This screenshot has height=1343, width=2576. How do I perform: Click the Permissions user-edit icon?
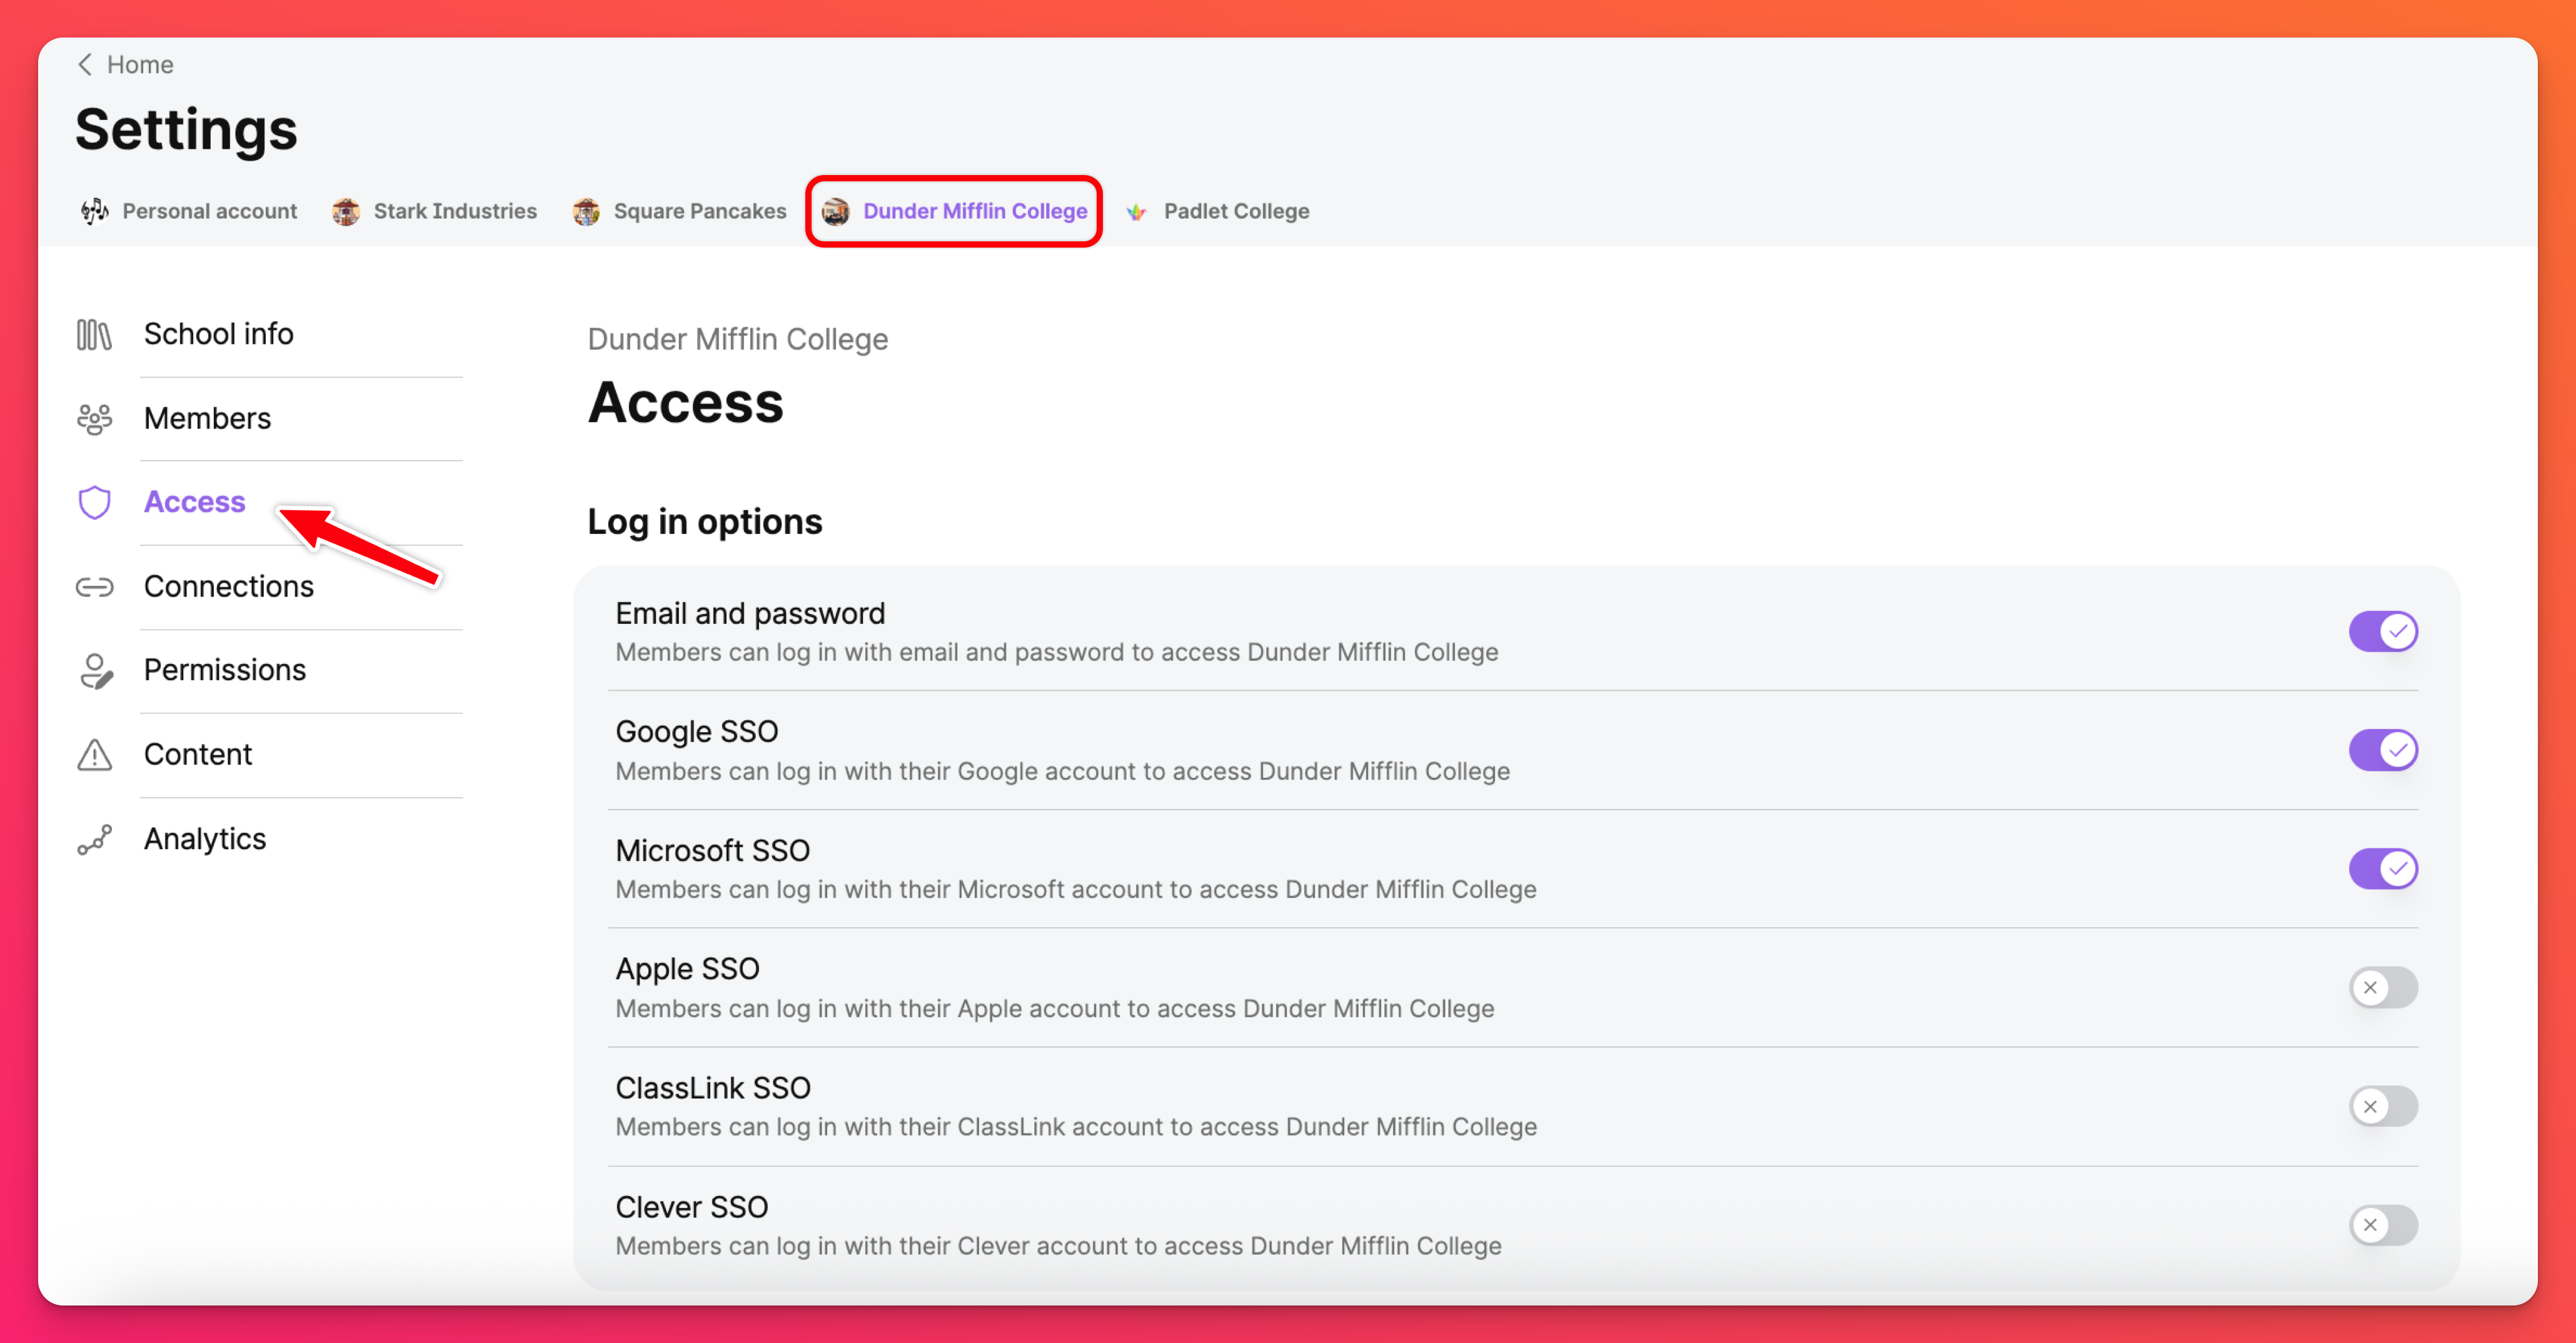tap(94, 670)
